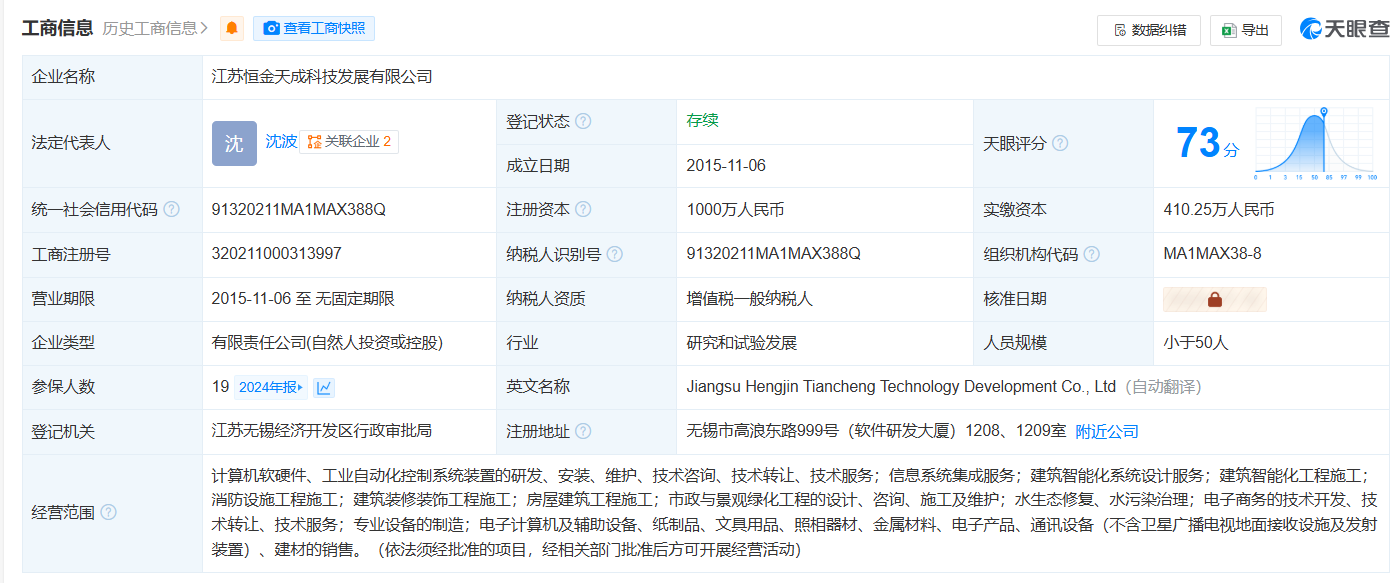
Task: Click the 营业期限 label cell
Action: click(112, 299)
